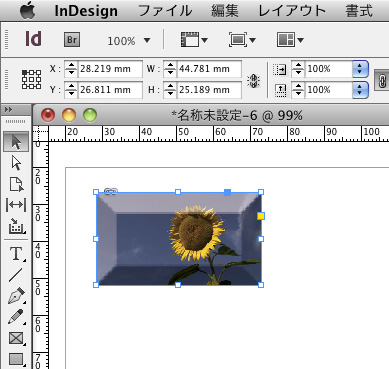Step the H value with its arrows
389x369 pixels.
click(x=170, y=90)
